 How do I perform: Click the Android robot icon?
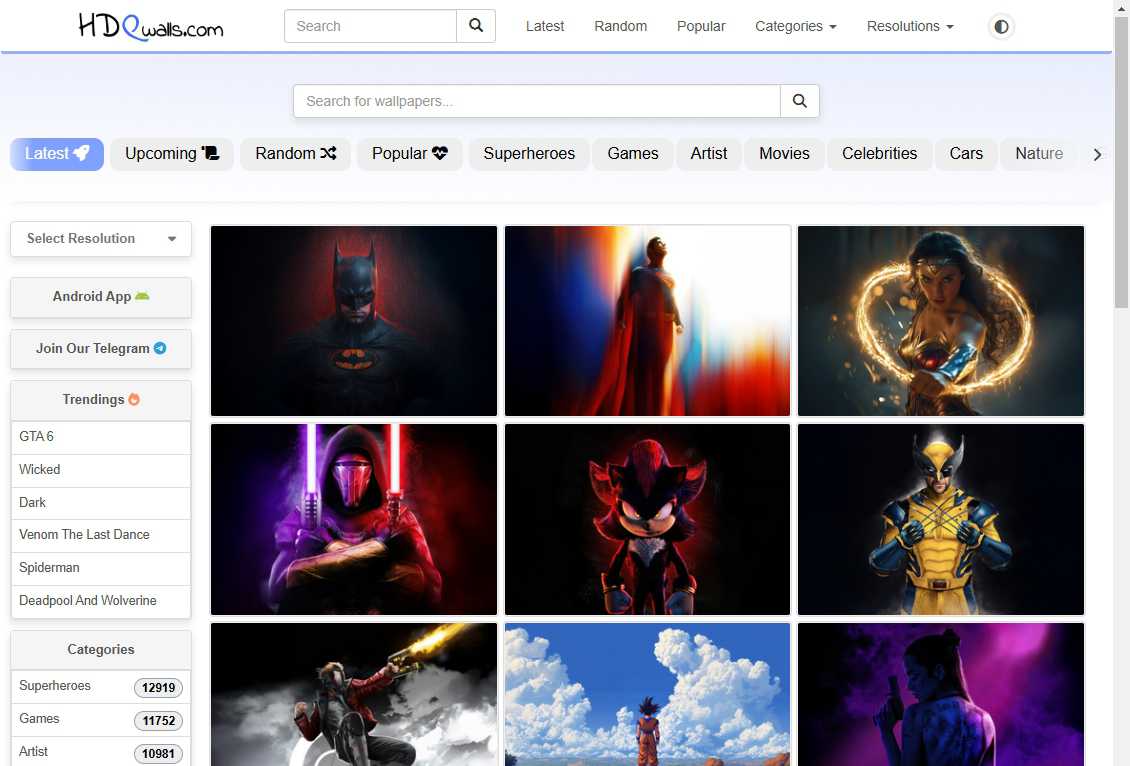(142, 296)
